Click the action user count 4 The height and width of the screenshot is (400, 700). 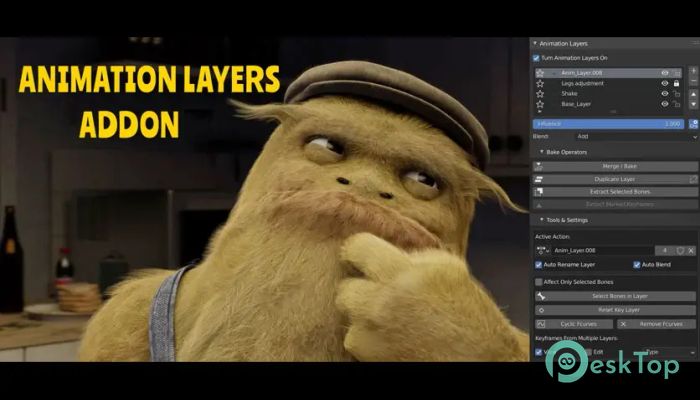click(x=664, y=251)
